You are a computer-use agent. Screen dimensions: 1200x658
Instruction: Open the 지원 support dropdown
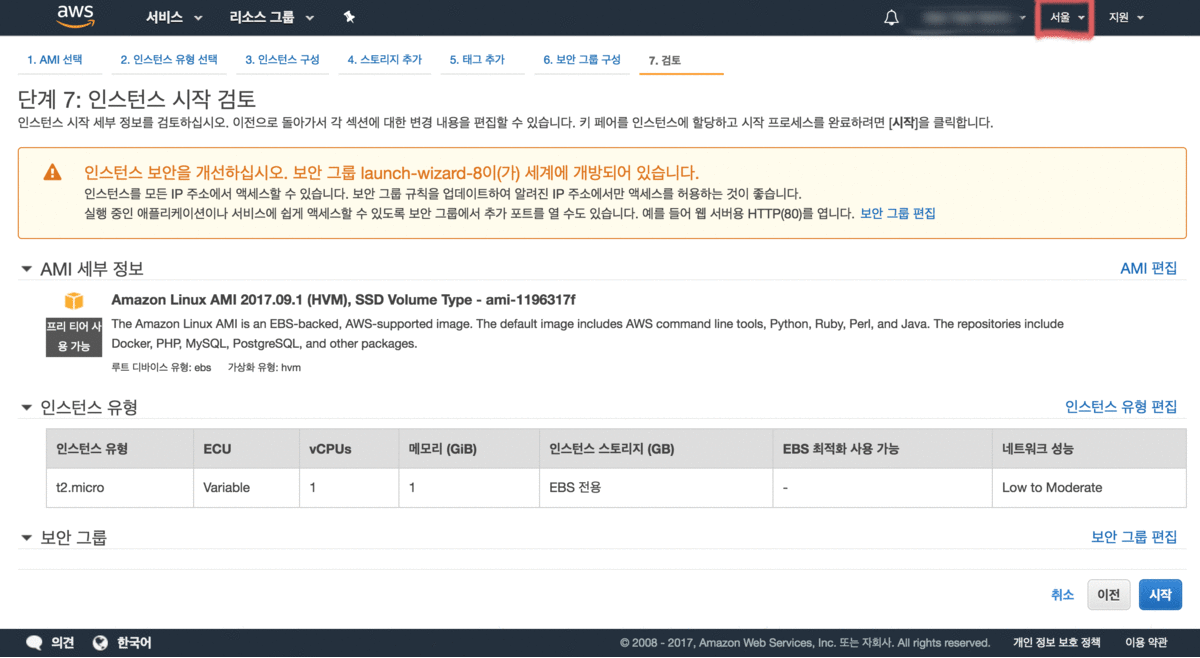(x=1125, y=17)
